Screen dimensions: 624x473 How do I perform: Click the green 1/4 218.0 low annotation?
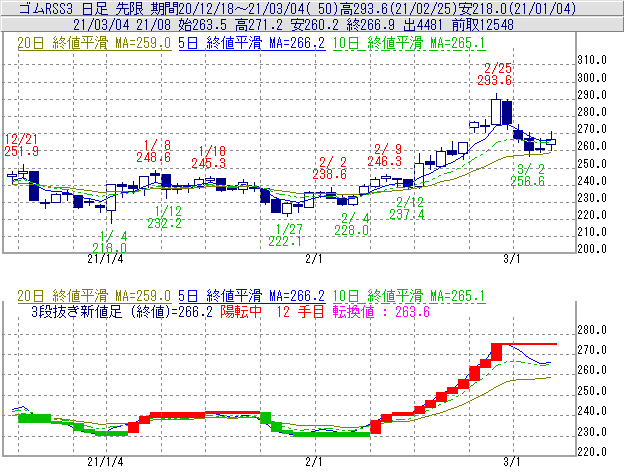[x=110, y=242]
